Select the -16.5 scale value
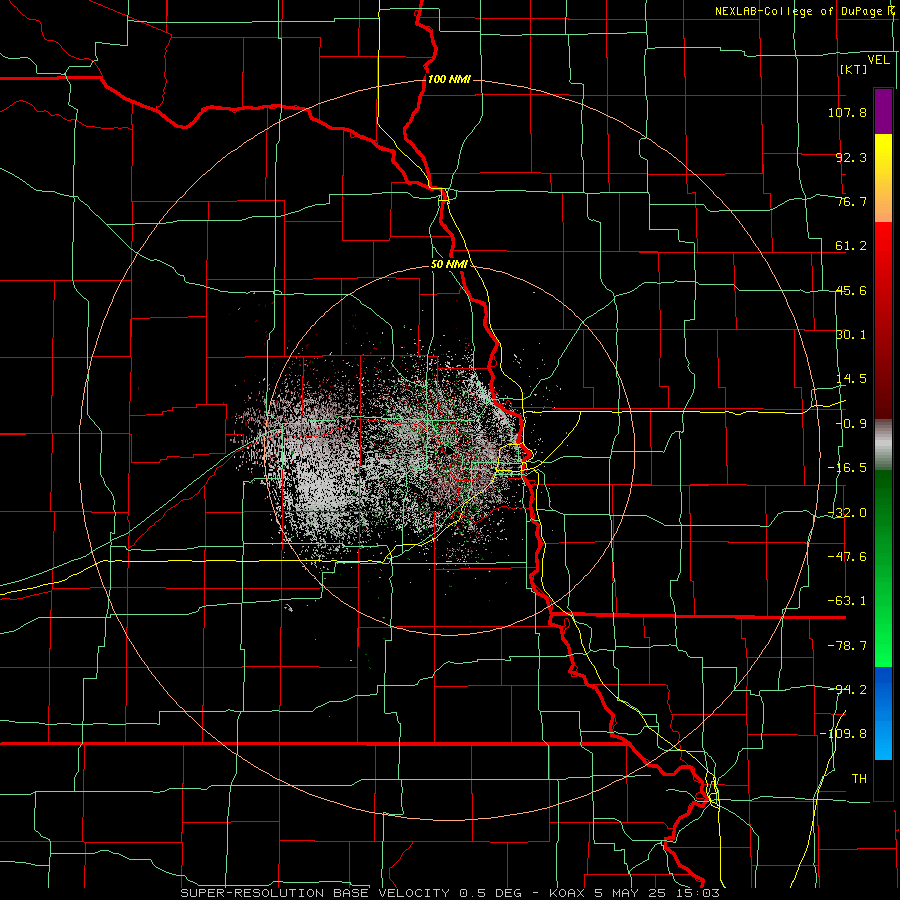Screen dimensions: 900x900 (x=847, y=468)
